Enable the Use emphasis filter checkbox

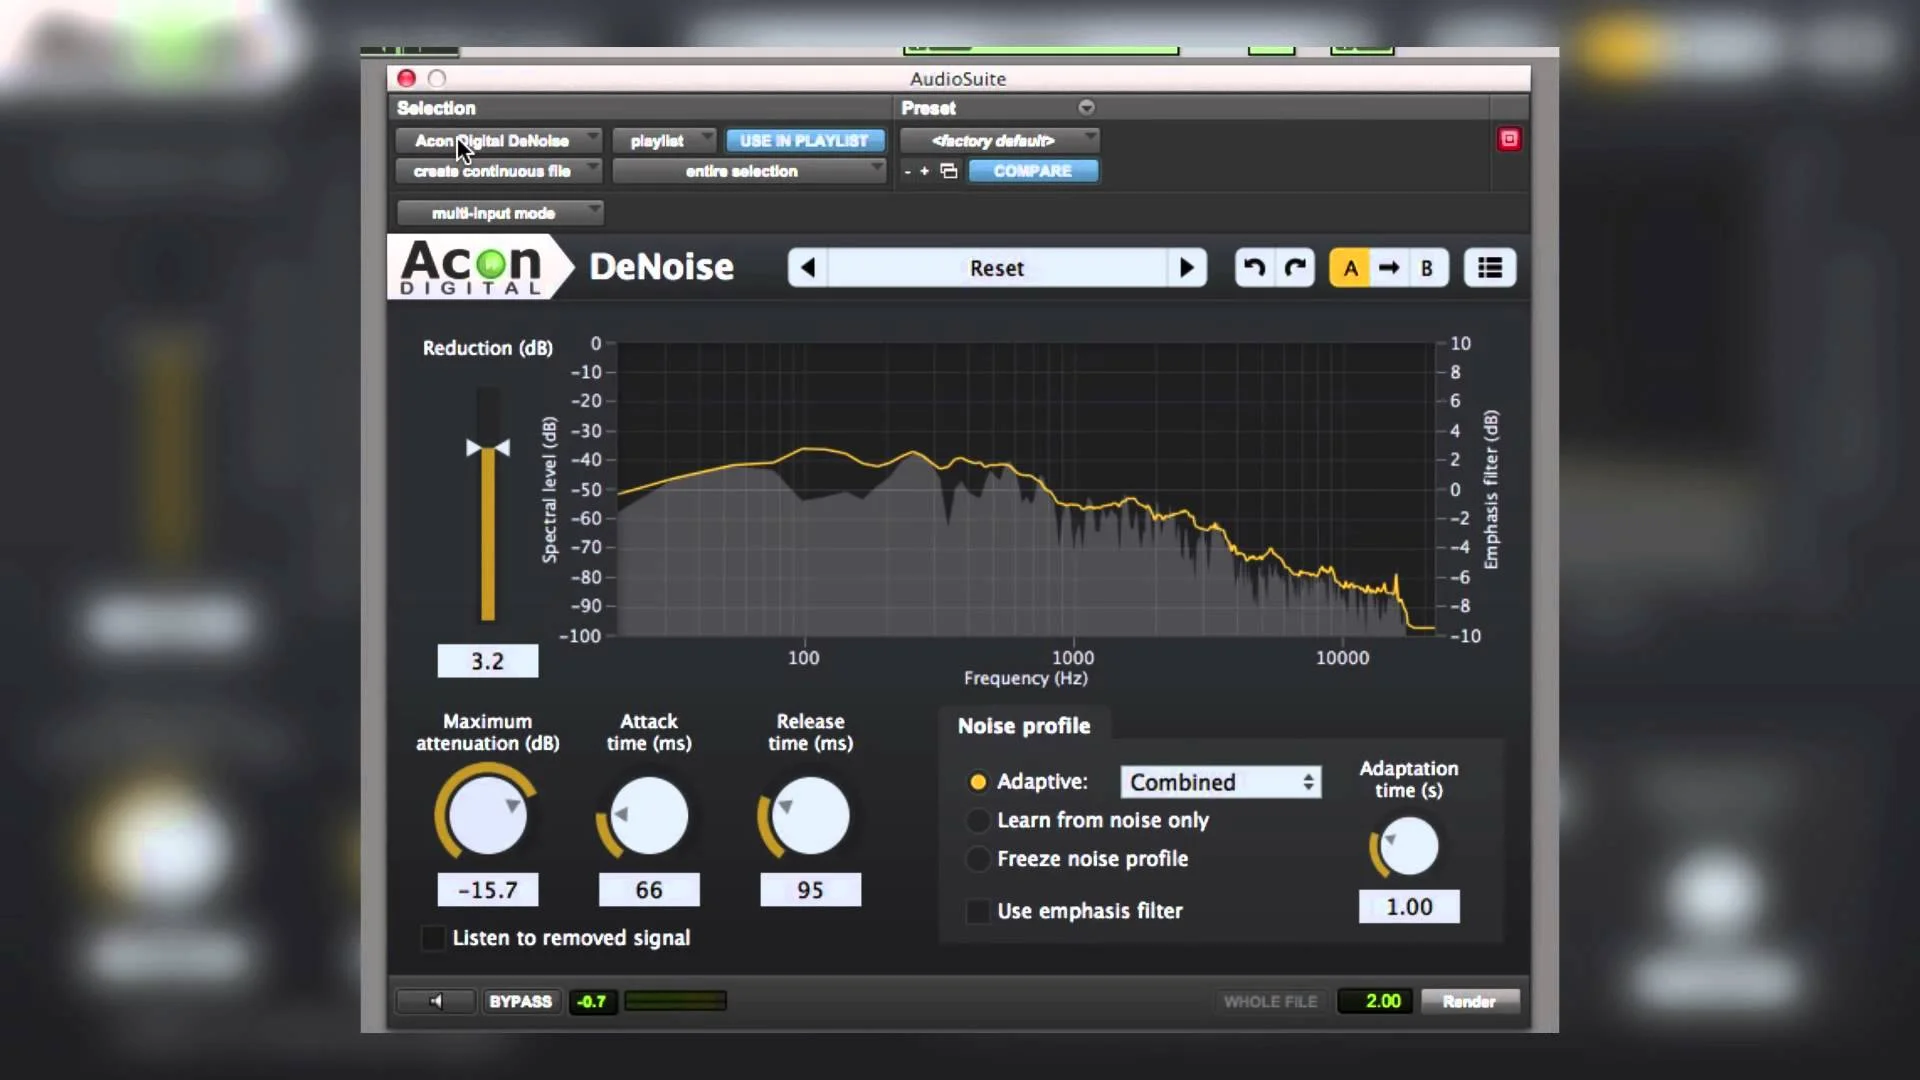tap(977, 911)
